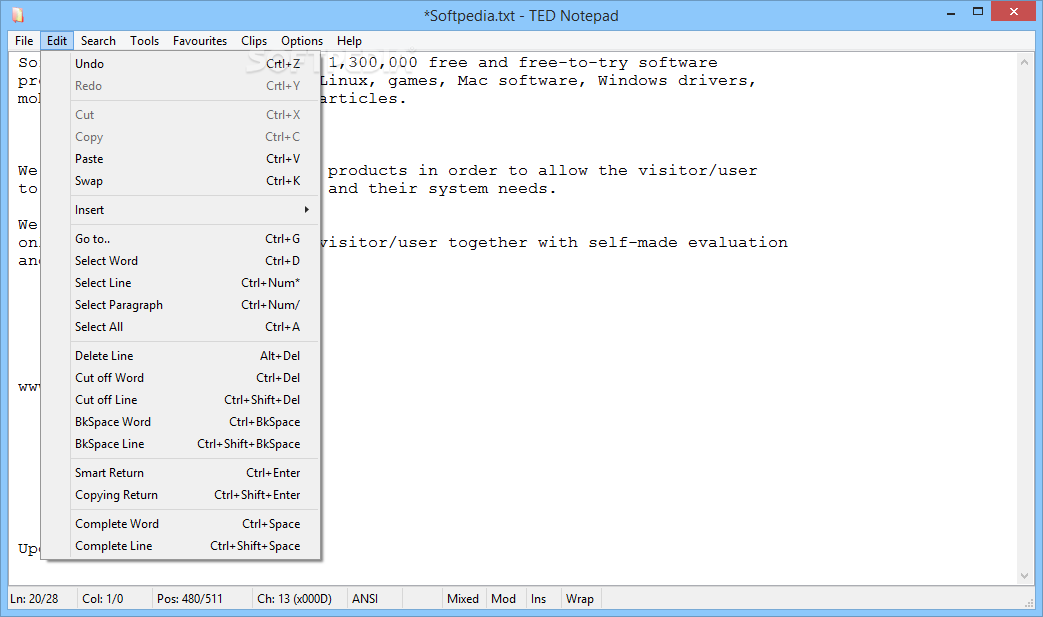
Task: Close the open Edit menu
Action: [x=57, y=41]
